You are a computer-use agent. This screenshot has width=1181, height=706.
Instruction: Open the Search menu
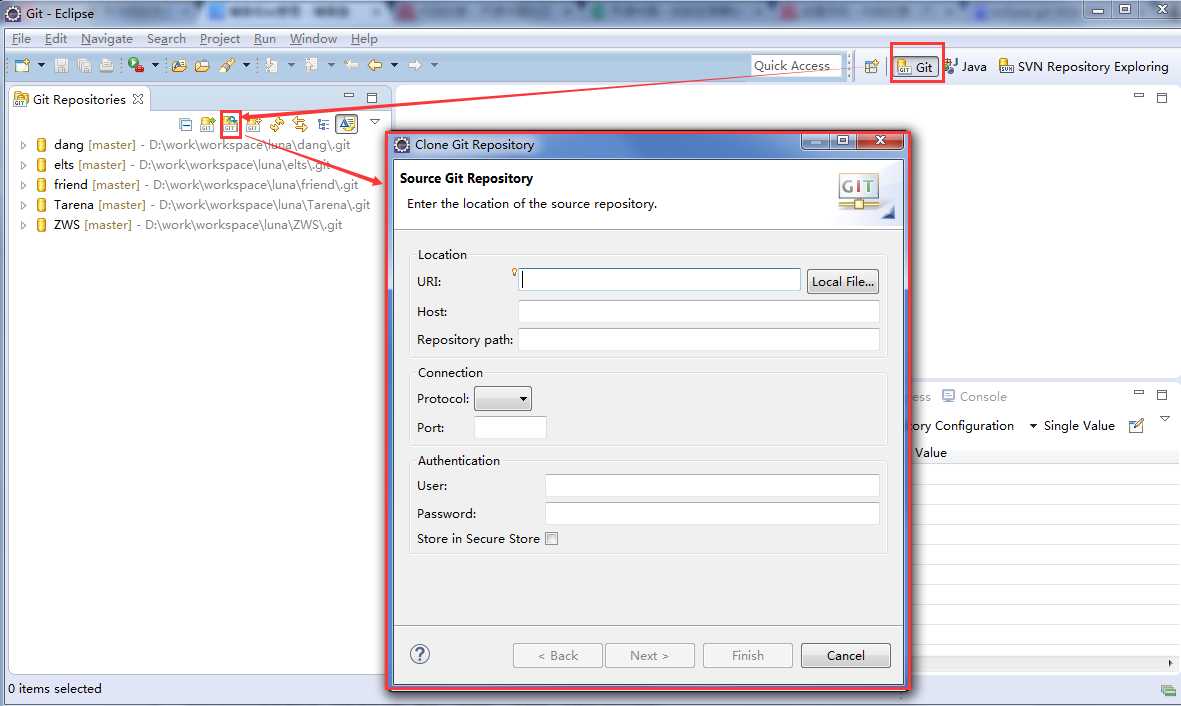click(x=166, y=38)
